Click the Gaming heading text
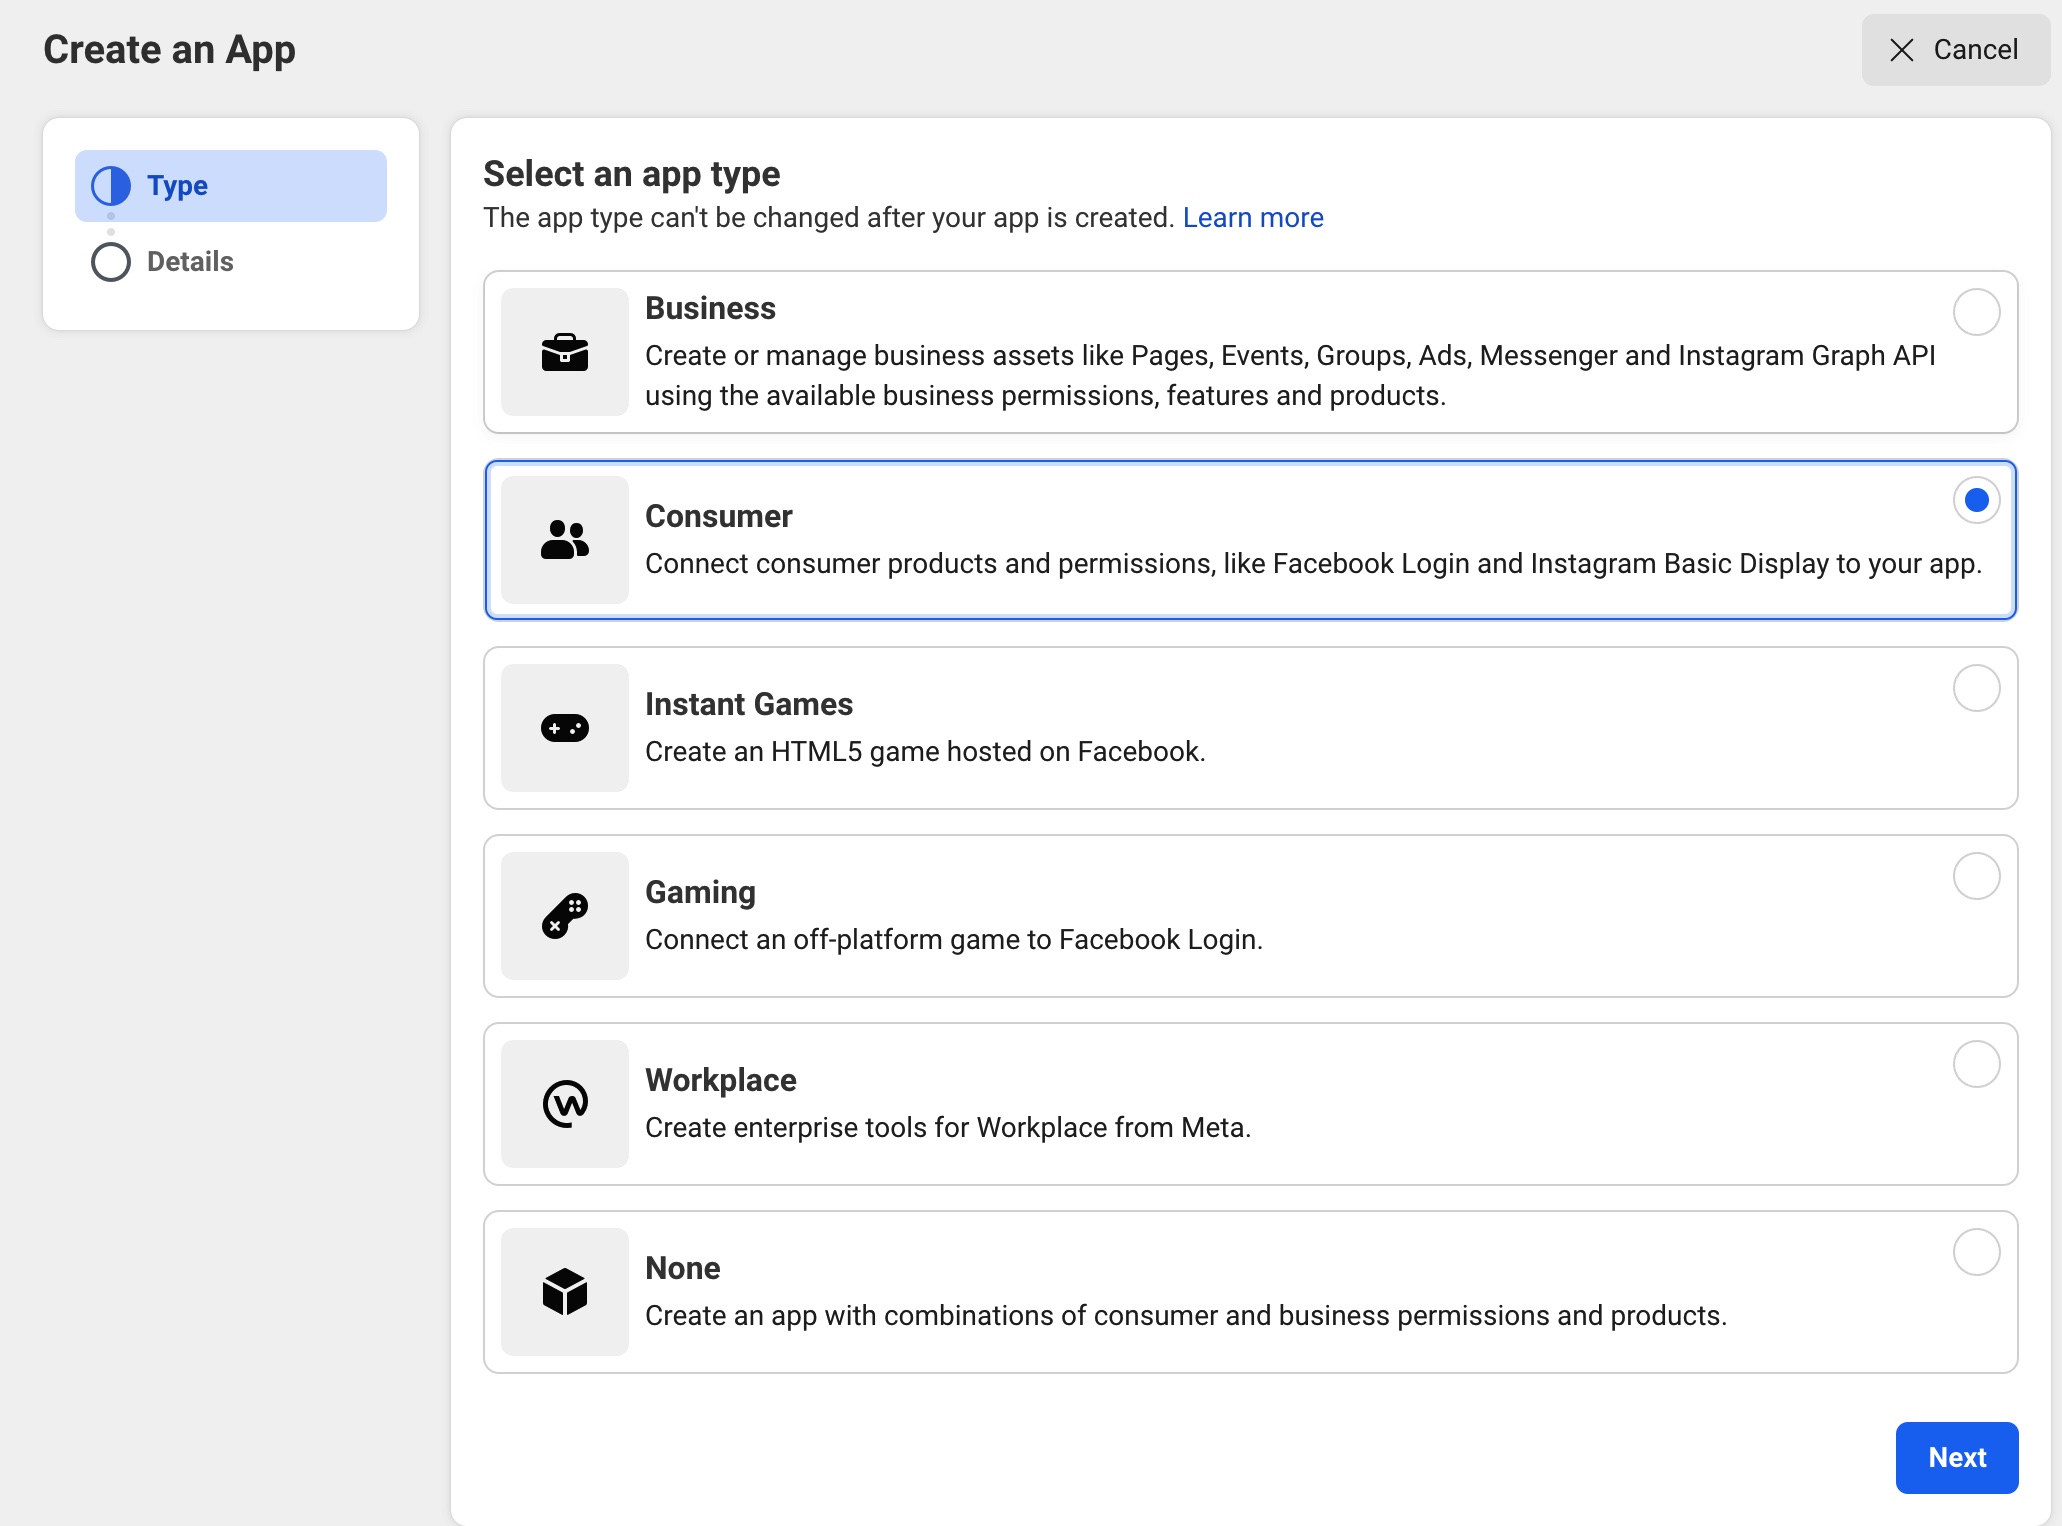The image size is (2062, 1526). 700,892
